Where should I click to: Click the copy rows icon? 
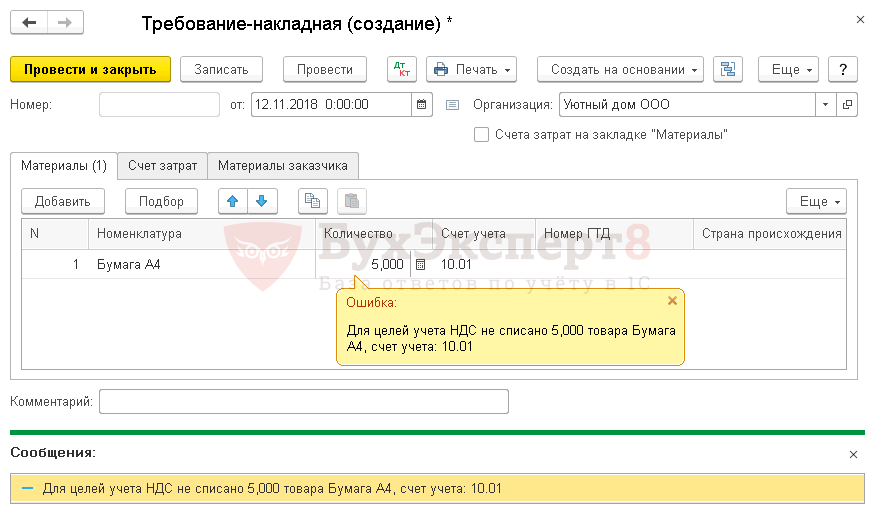313,201
